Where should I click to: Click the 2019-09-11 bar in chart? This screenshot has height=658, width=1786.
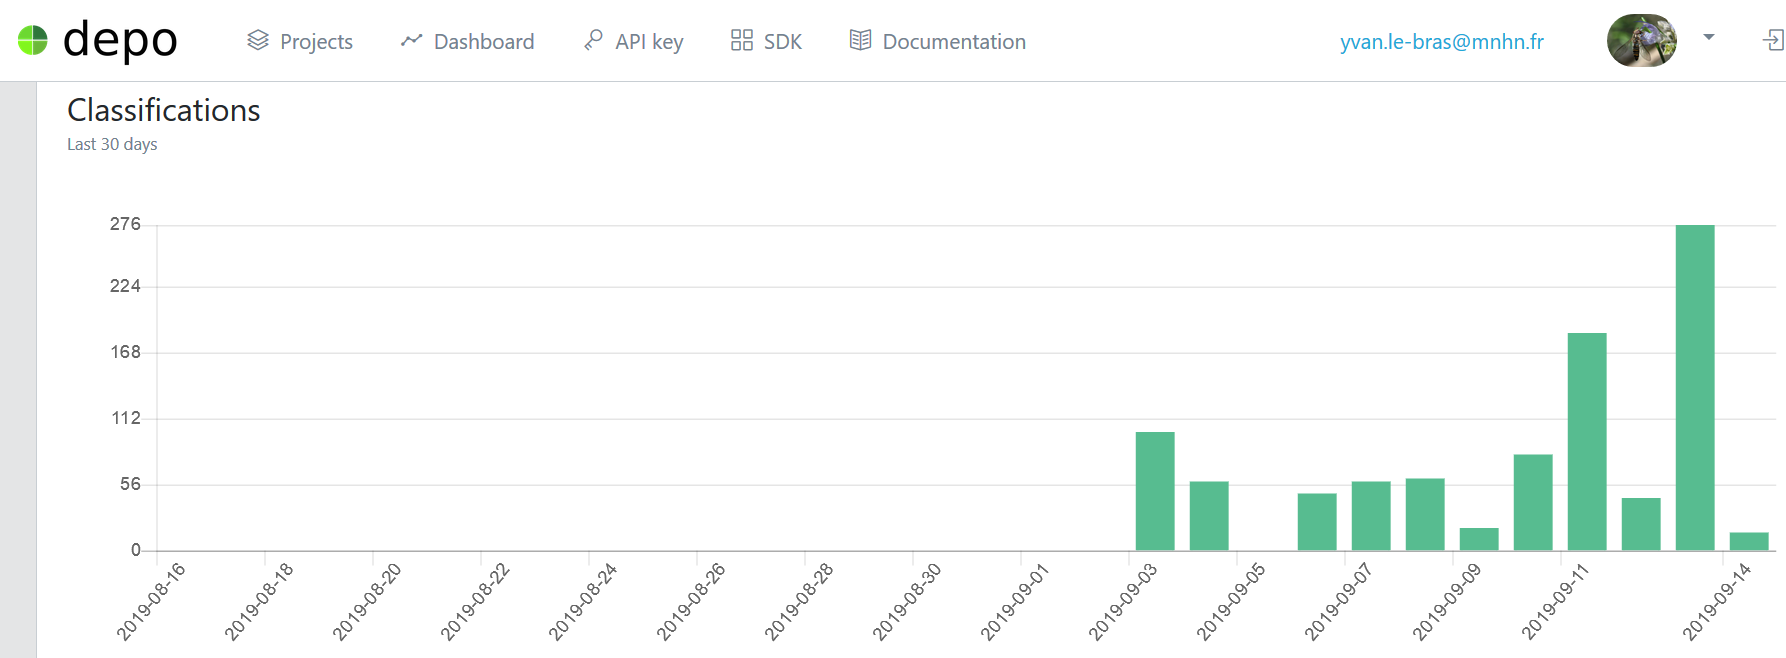(x=1587, y=442)
